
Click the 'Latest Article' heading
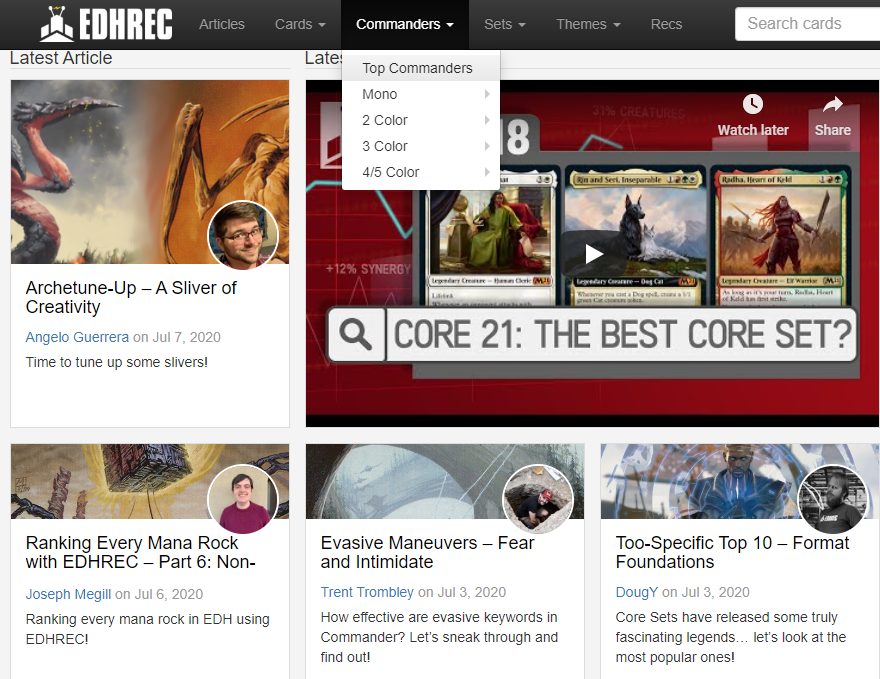[61, 58]
